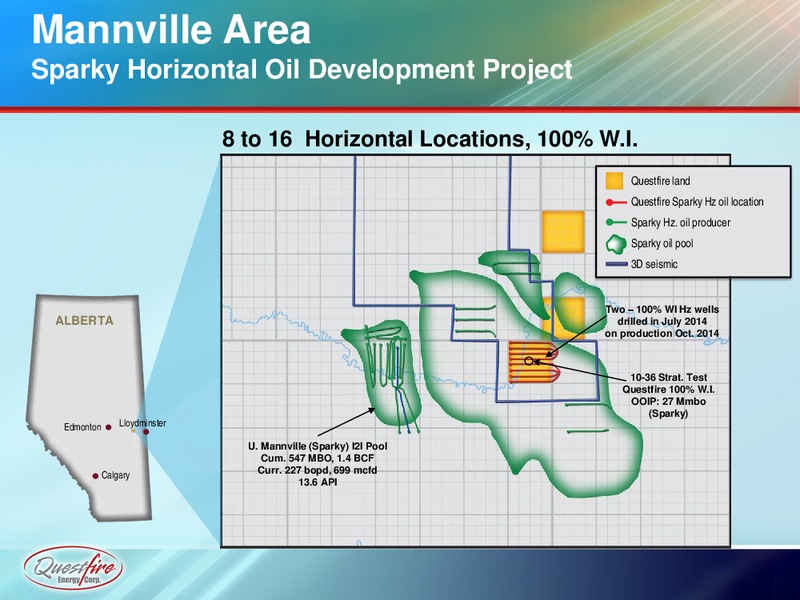Click 'Two – 100% WI Hz wells' annotation
800x600 pixels.
pyautogui.click(x=662, y=310)
